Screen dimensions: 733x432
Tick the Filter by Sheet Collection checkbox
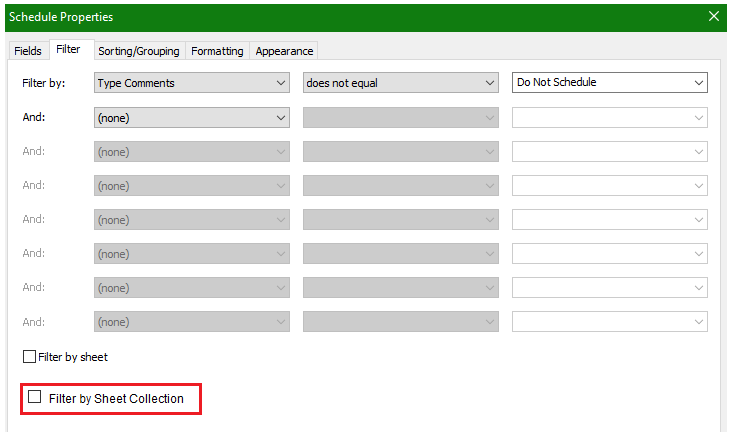click(x=35, y=396)
